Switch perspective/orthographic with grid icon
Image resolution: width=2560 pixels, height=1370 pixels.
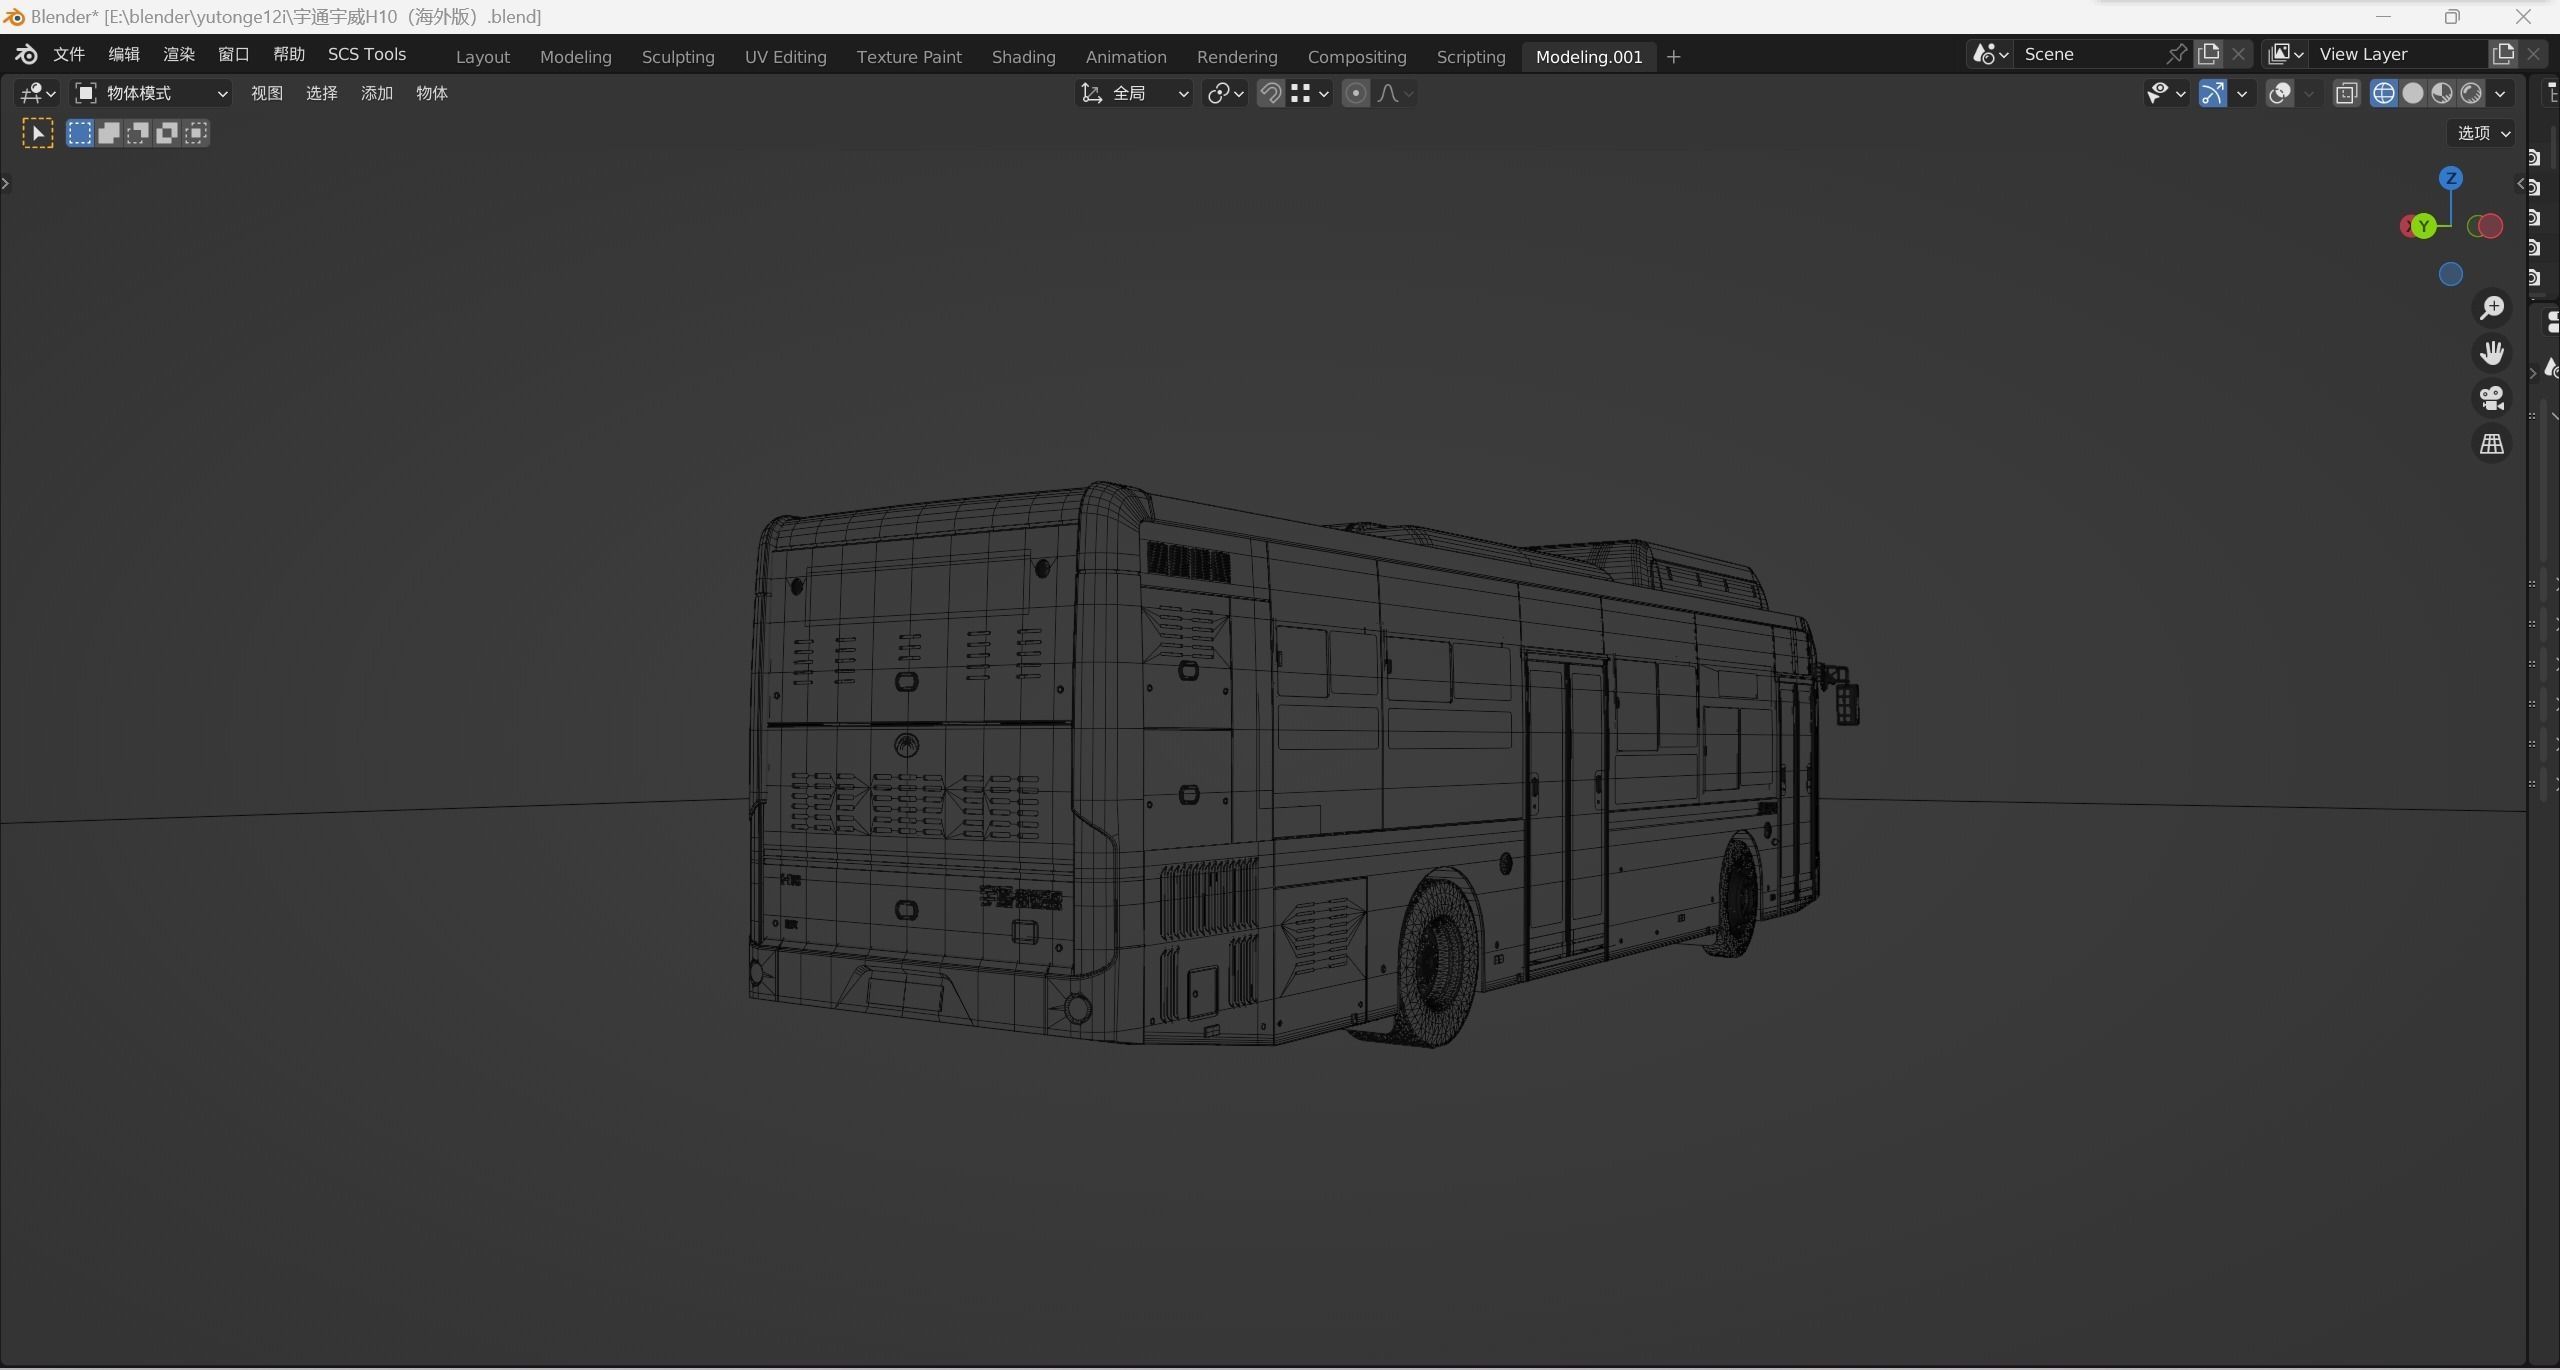tap(2491, 444)
